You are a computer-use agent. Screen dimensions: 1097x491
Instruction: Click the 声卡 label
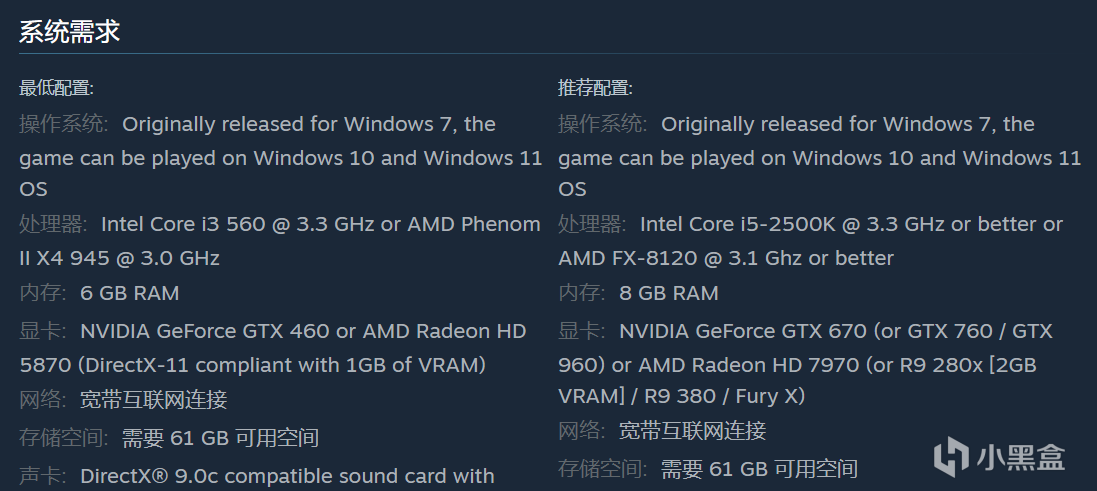42,476
